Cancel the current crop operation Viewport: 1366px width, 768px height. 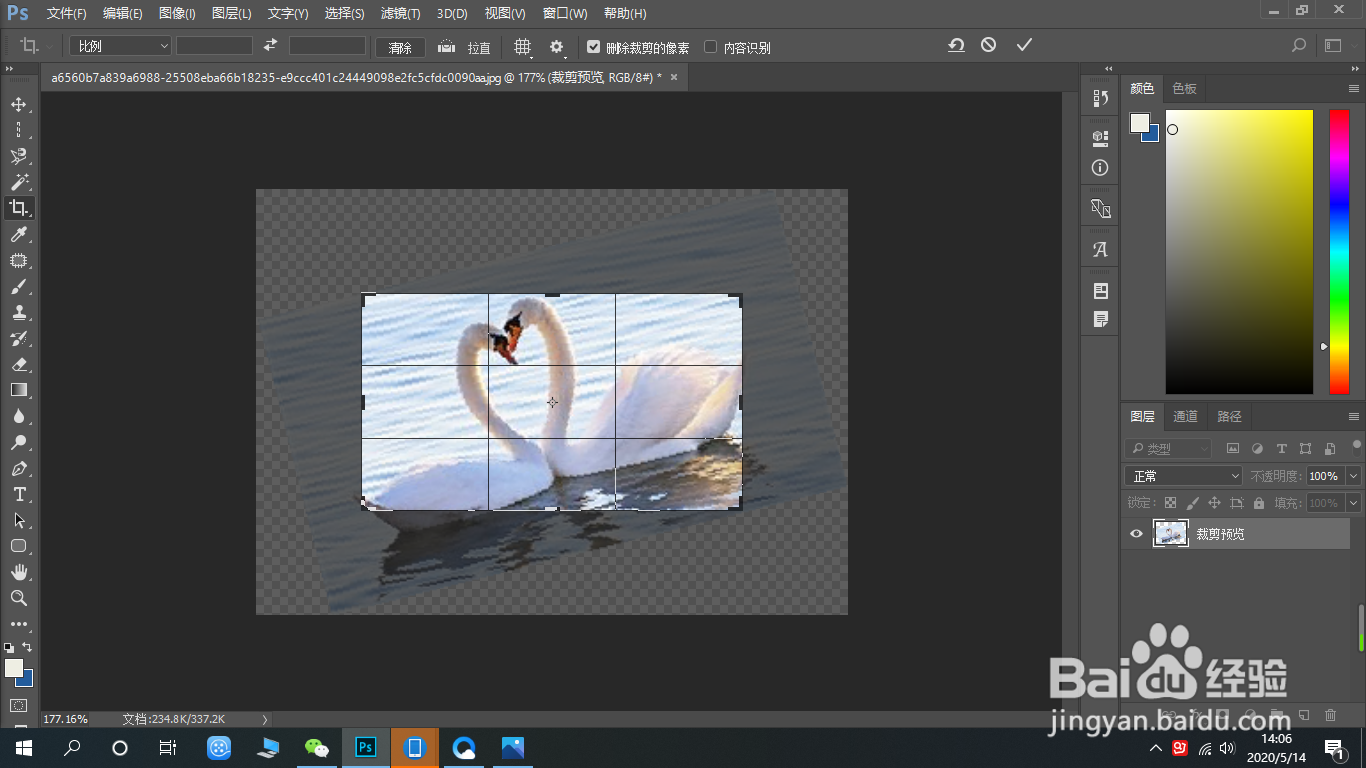988,45
